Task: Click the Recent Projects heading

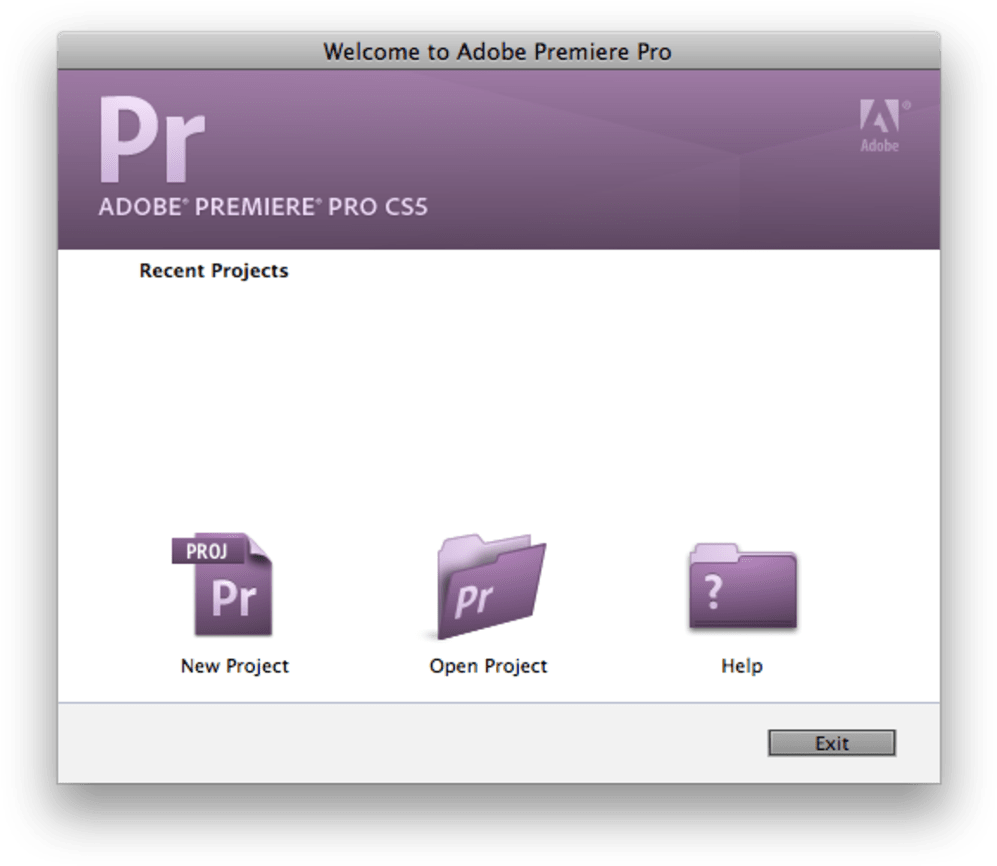Action: coord(213,271)
